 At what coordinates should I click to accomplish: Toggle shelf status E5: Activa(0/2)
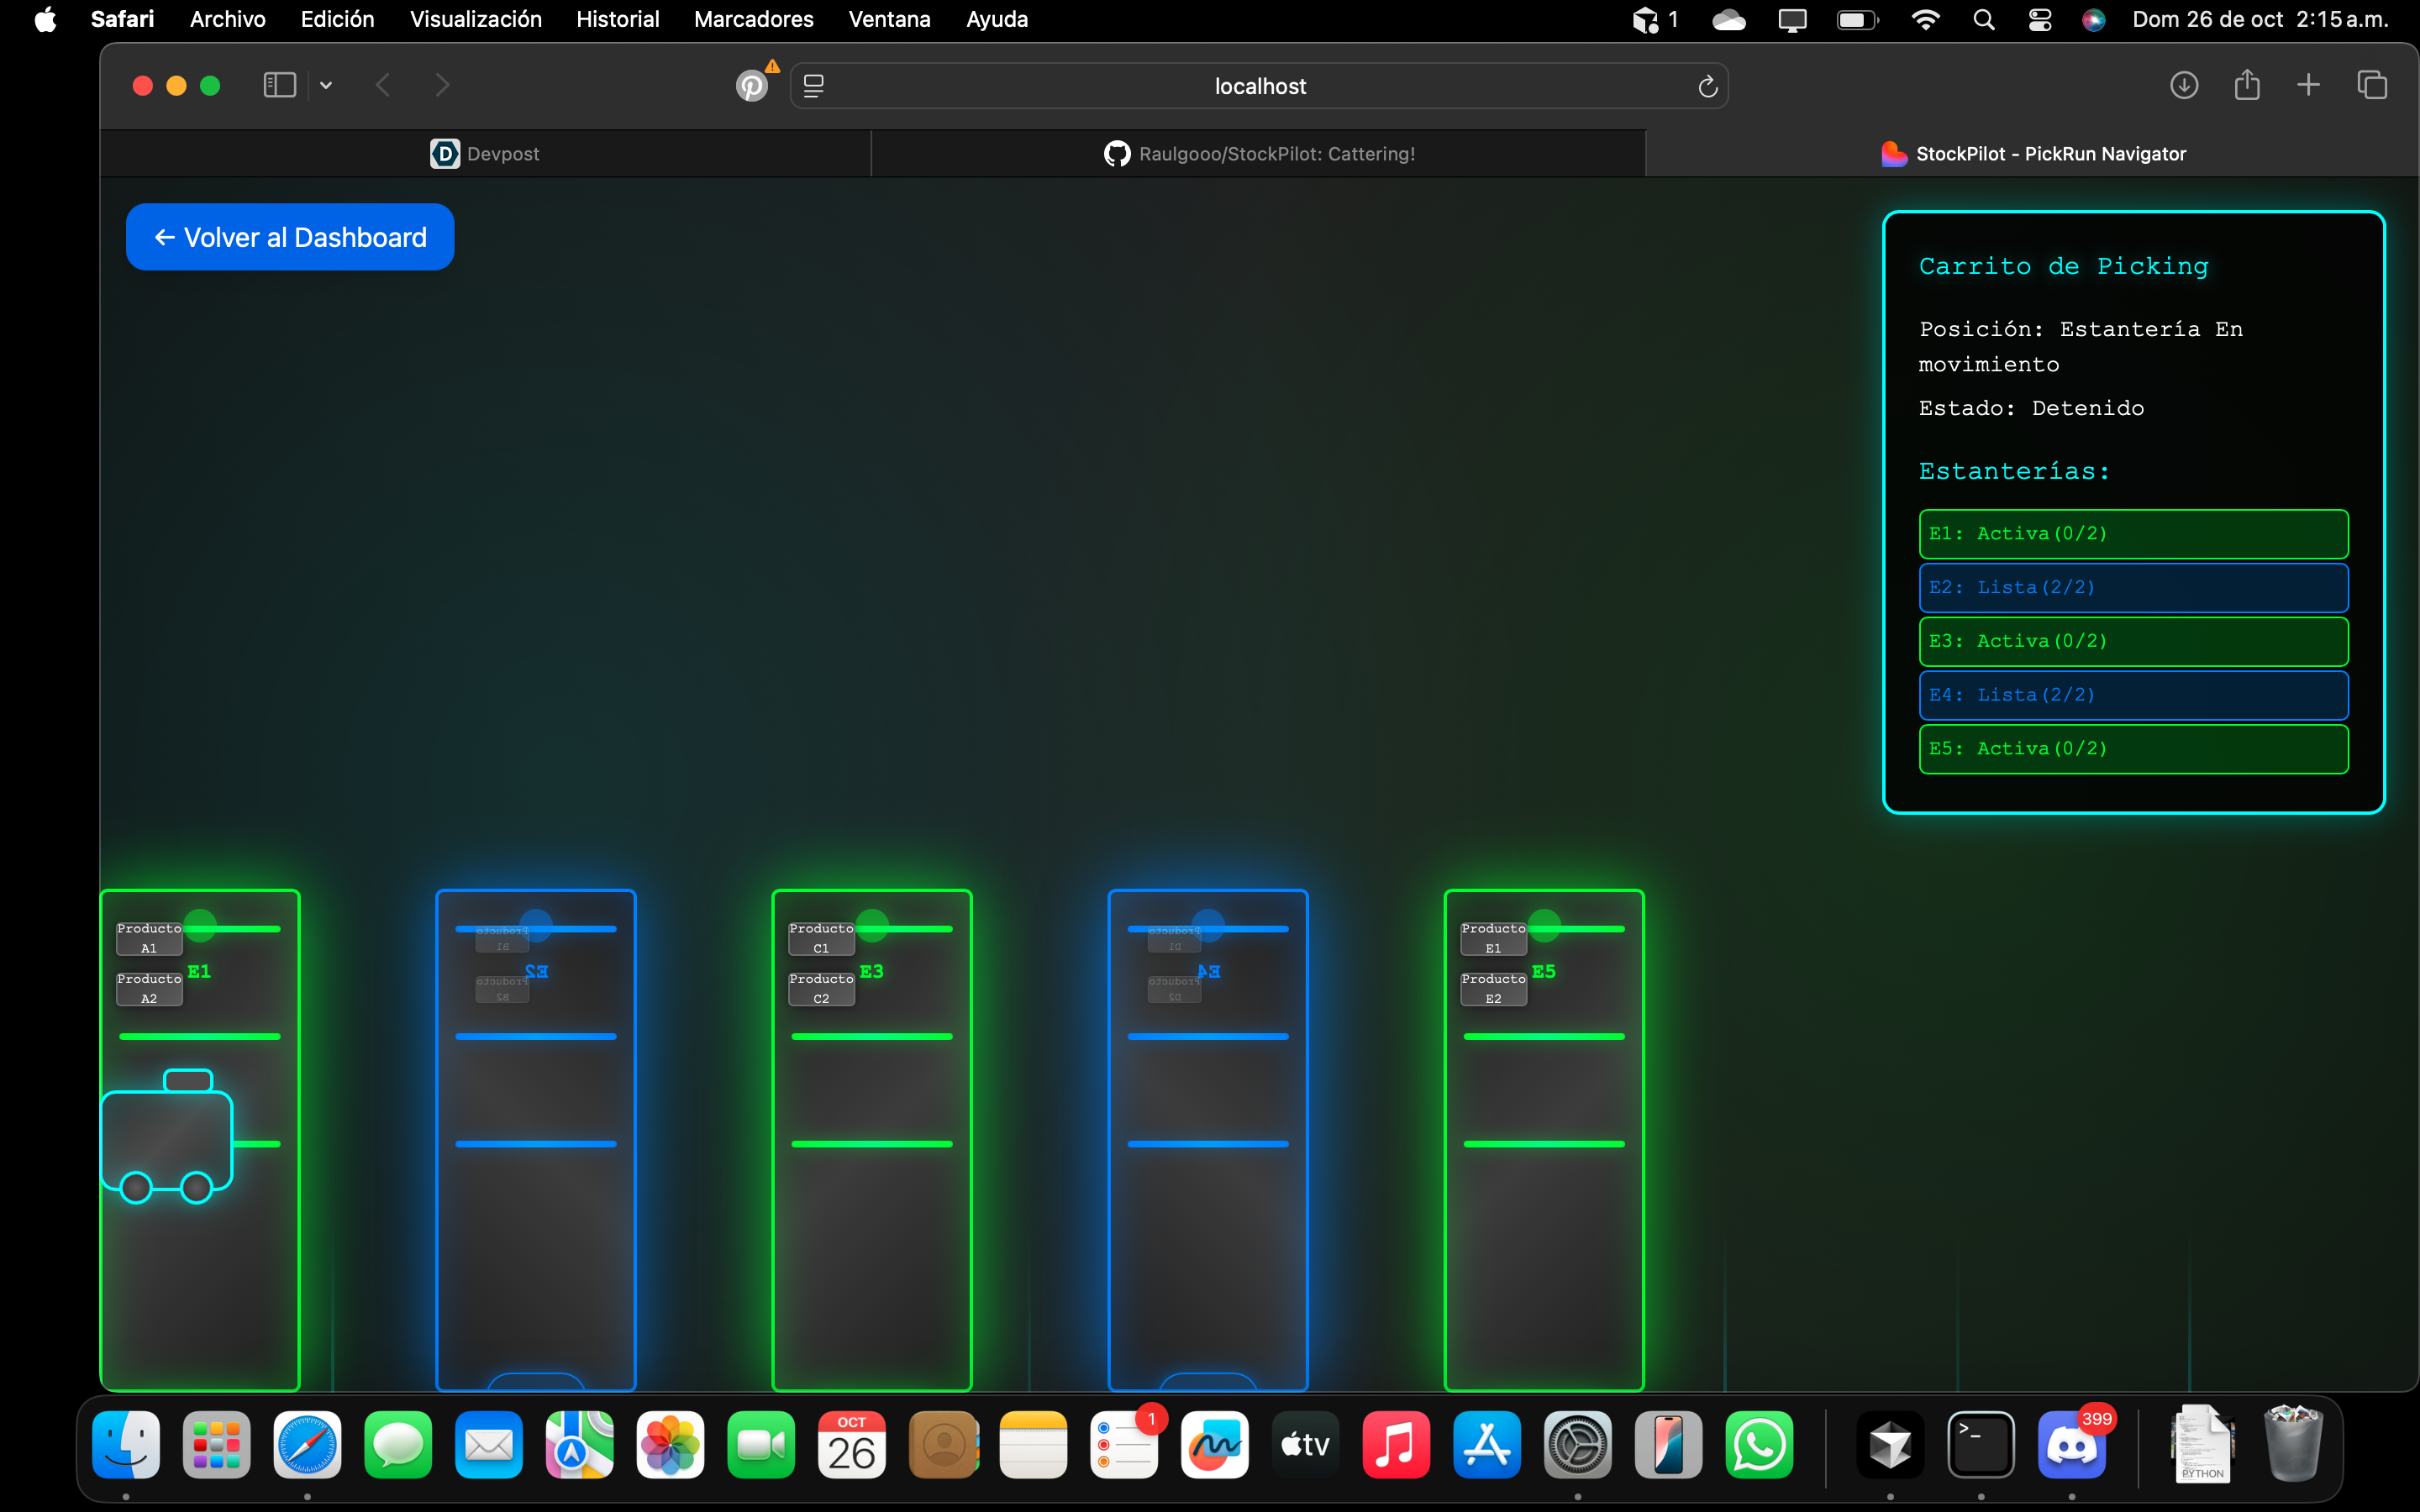click(2132, 749)
